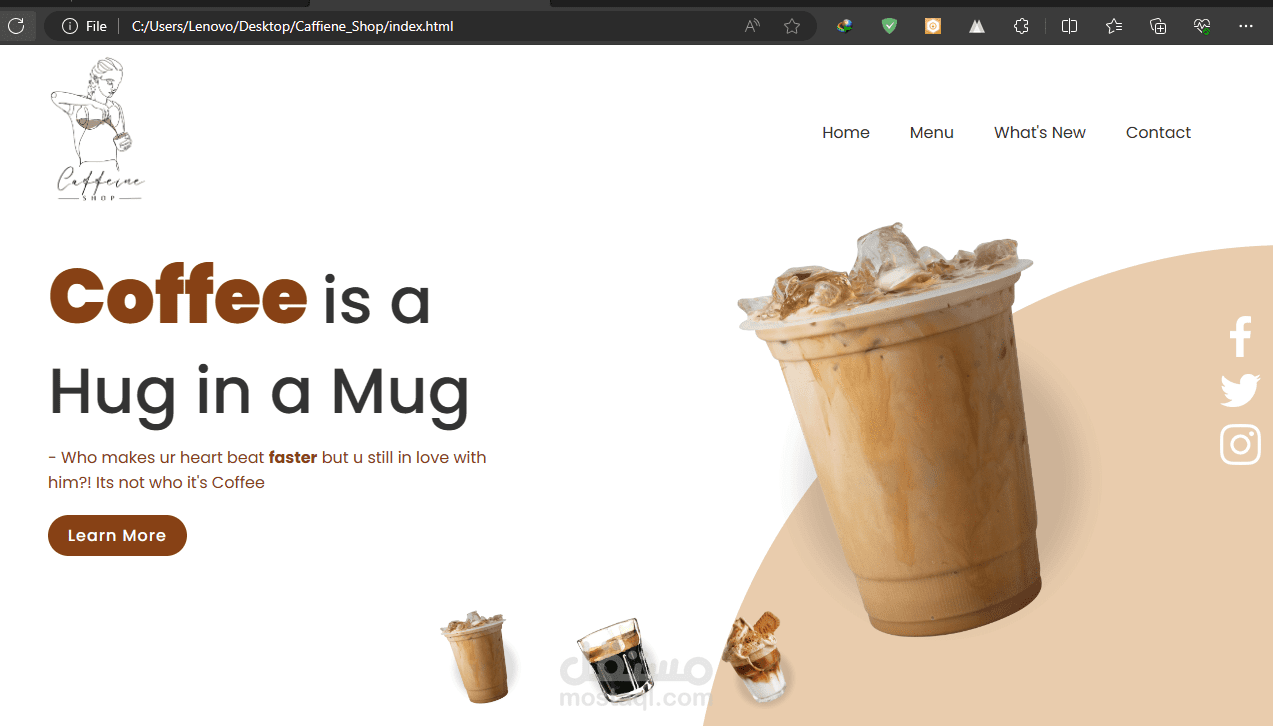
Task: Open the Extensions puzzle-piece menu
Action: 1021,26
